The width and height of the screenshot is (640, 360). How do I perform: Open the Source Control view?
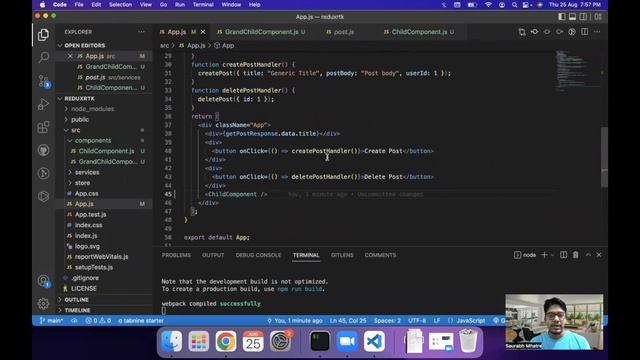pyautogui.click(x=43, y=81)
